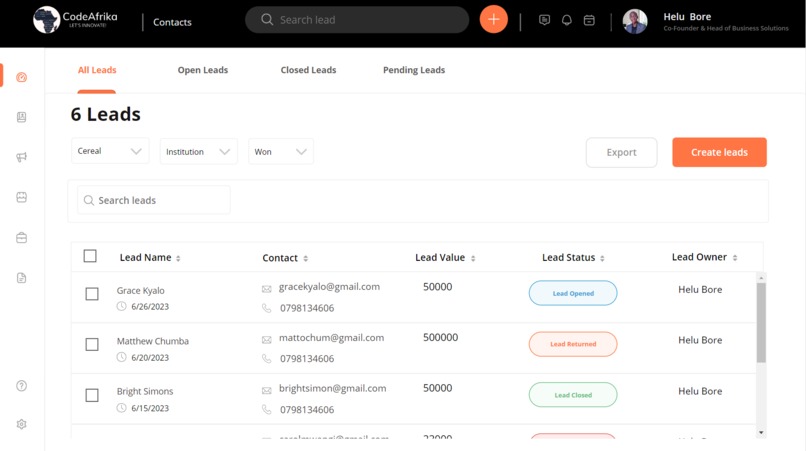
Task: Click the scrollbar down arrow
Action: click(761, 433)
